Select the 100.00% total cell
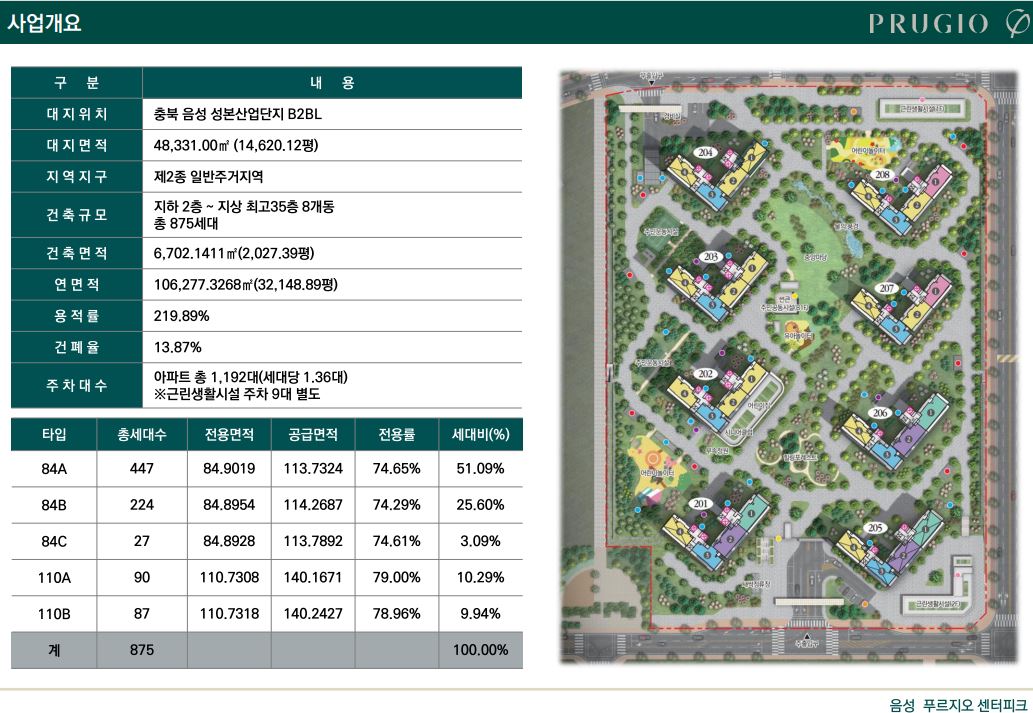1033x713 pixels. (x=480, y=650)
